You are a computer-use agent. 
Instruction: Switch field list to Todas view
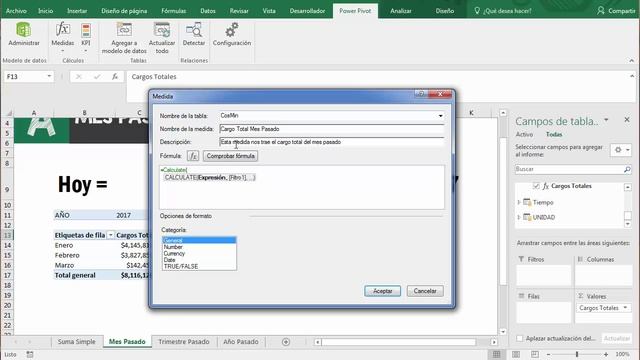click(554, 134)
